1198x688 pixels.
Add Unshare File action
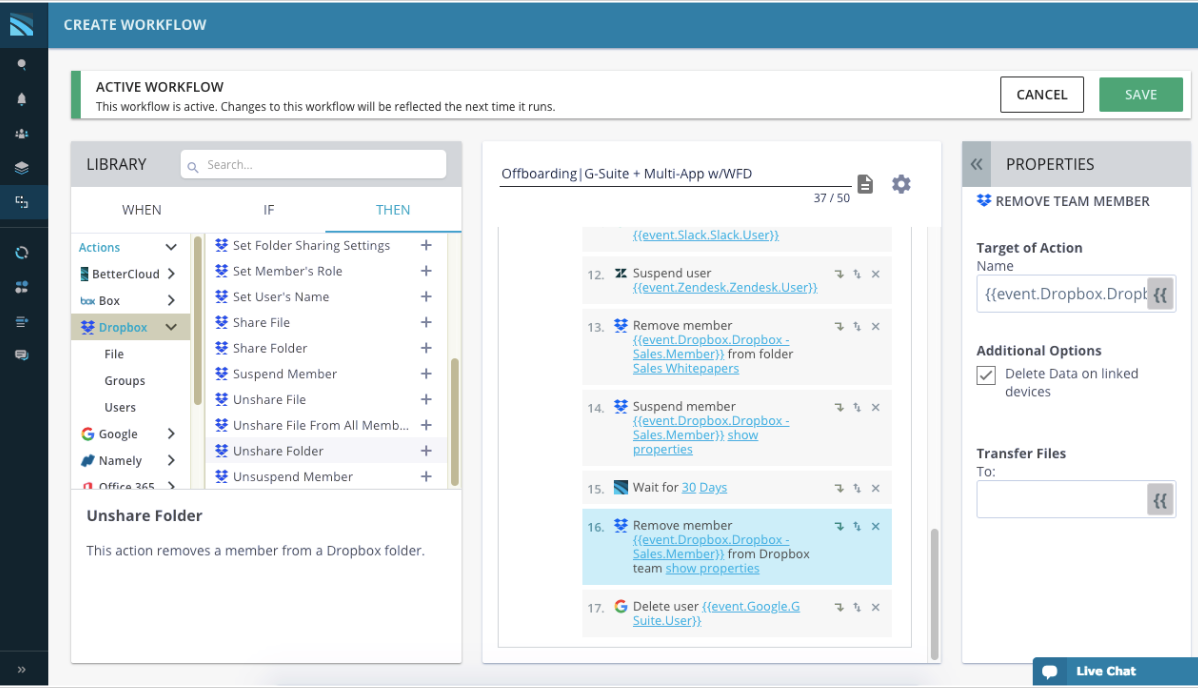coord(426,399)
